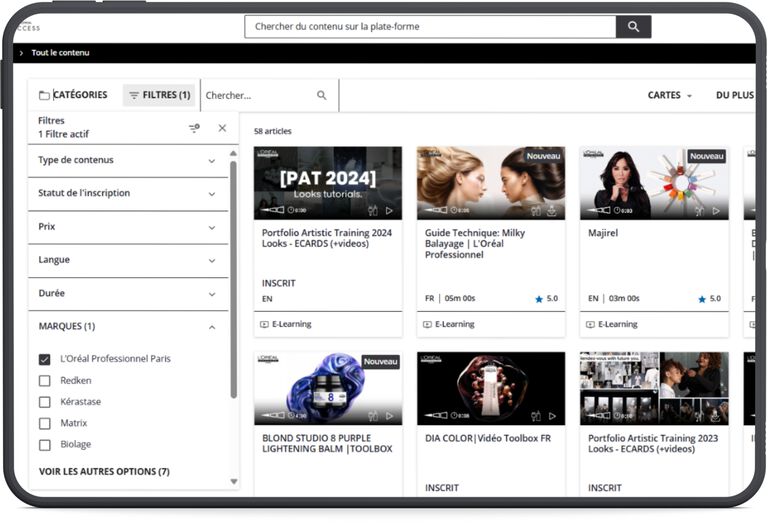Click the filter panel vertical scrollbar
Image resolution: width=768 pixels, height=524 pixels.
[234, 279]
